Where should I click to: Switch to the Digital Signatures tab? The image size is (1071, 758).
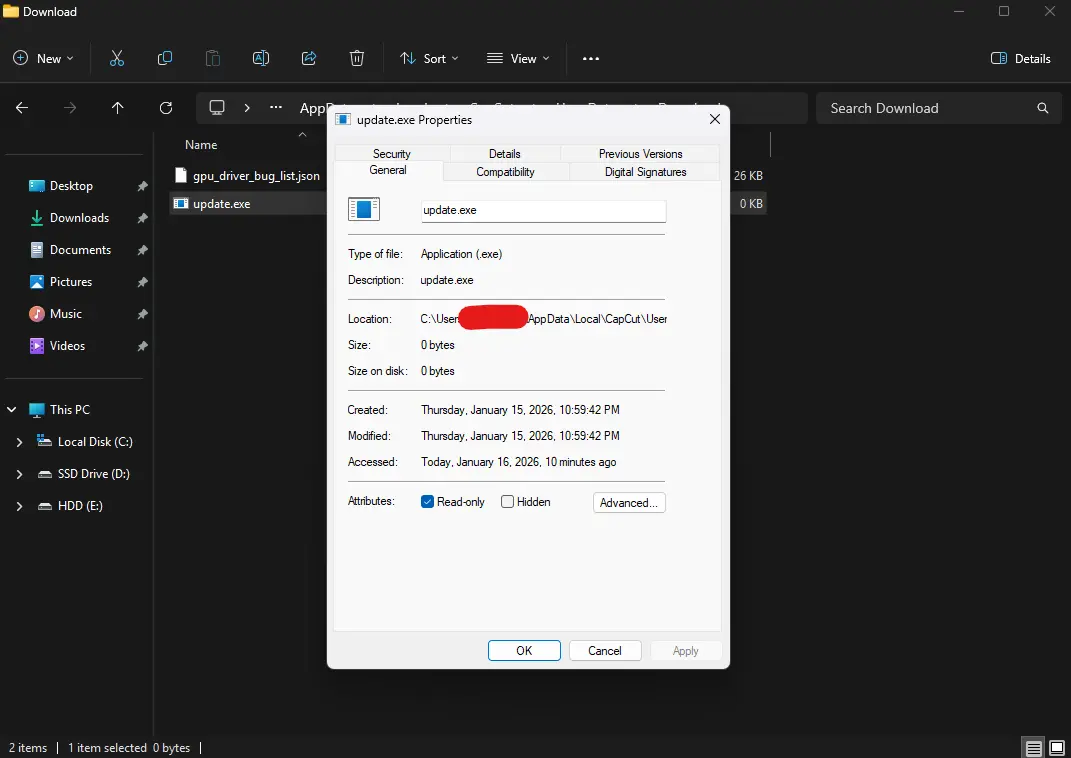645,172
